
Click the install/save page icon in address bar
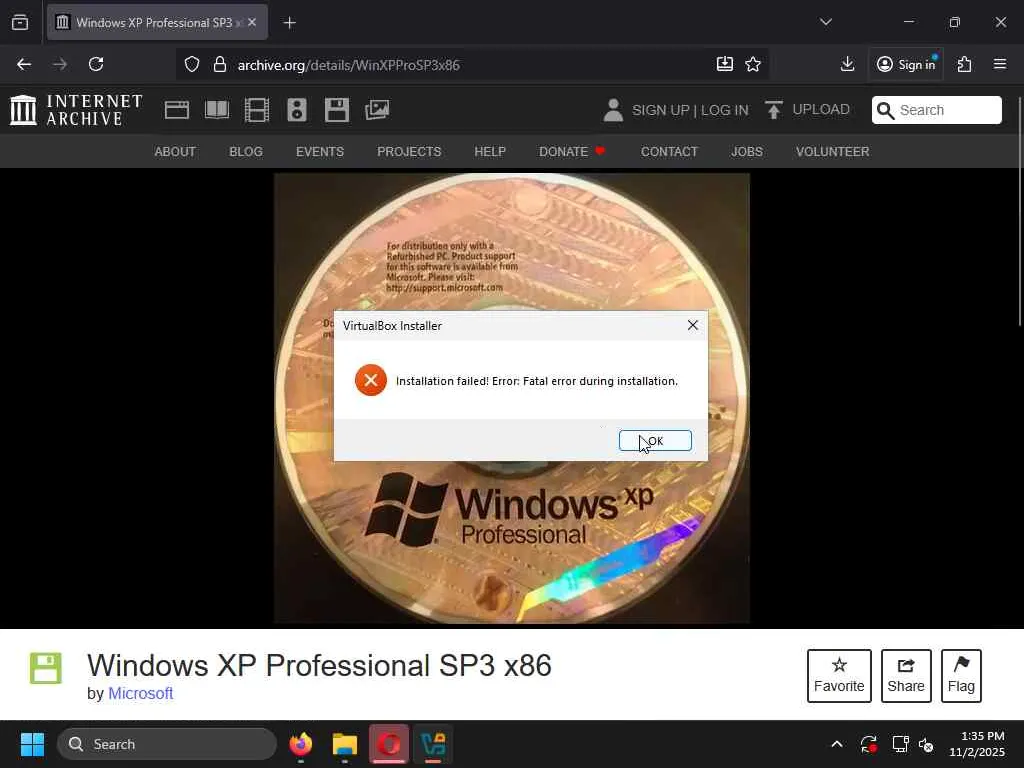pos(725,64)
